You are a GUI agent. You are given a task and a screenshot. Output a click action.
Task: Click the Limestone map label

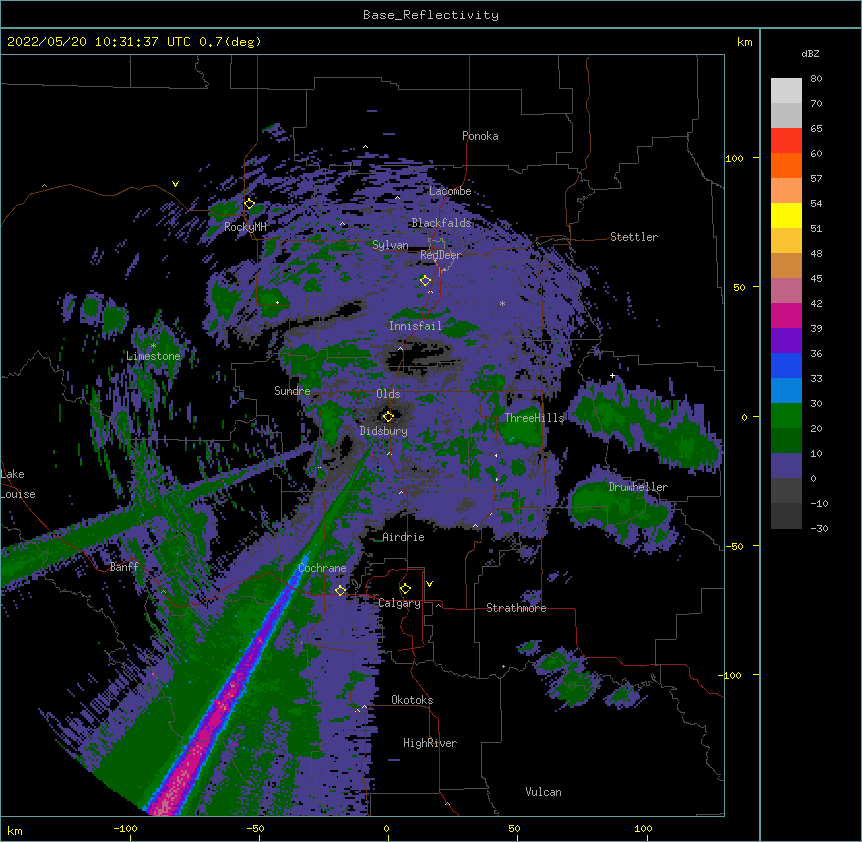click(x=153, y=356)
